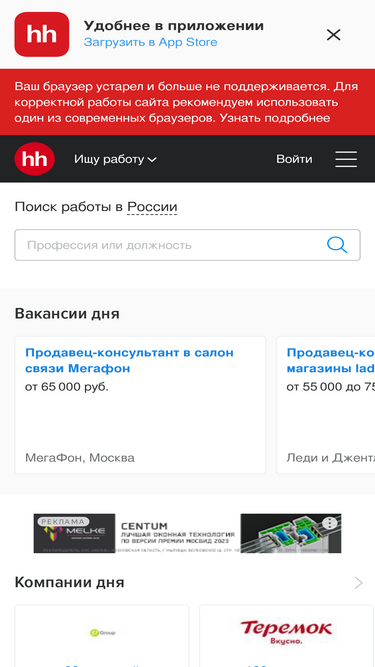This screenshot has width=375, height=667.
Task: Click the magnifier search icon
Action: click(x=337, y=245)
